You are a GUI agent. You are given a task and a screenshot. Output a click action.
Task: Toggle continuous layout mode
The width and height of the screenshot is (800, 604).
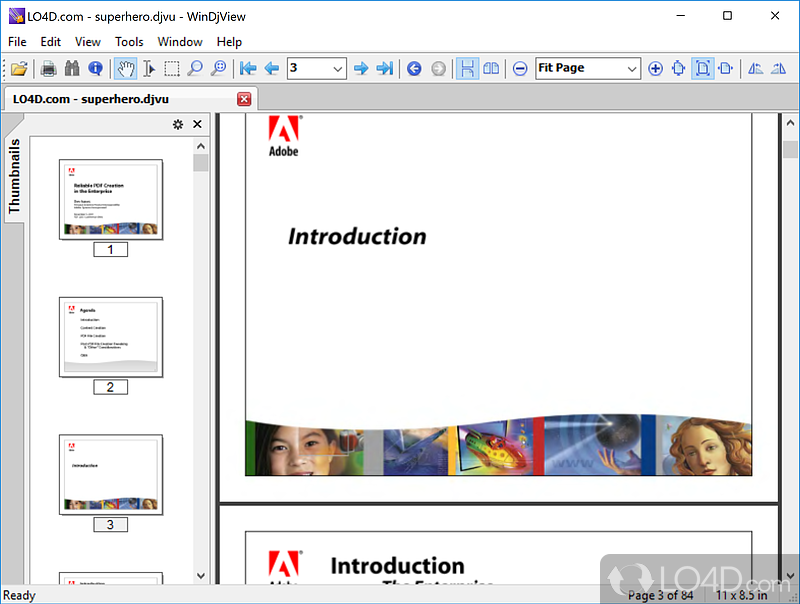click(x=467, y=68)
